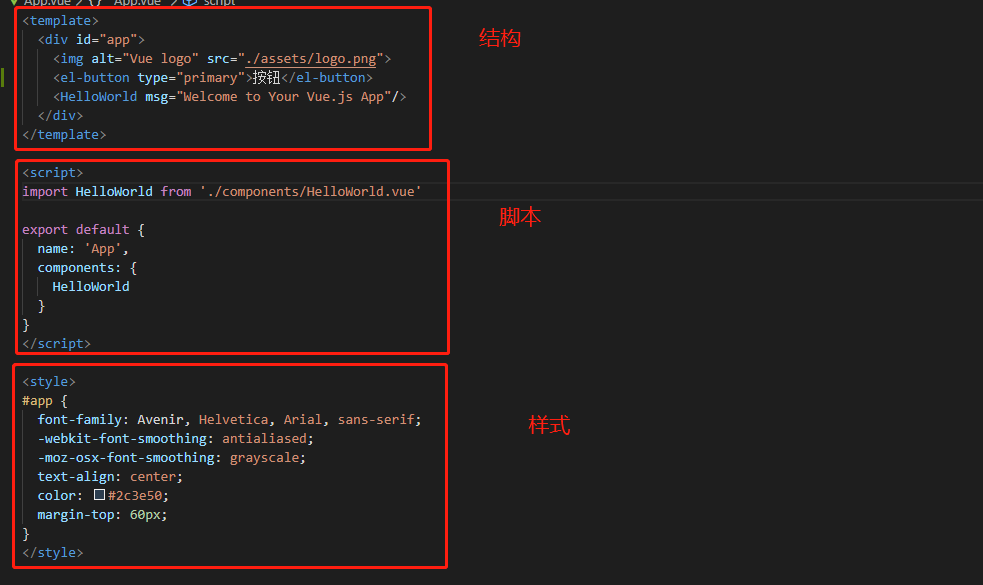Click the red 样式 annotation label
Image resolution: width=983 pixels, height=585 pixels.
[549, 425]
